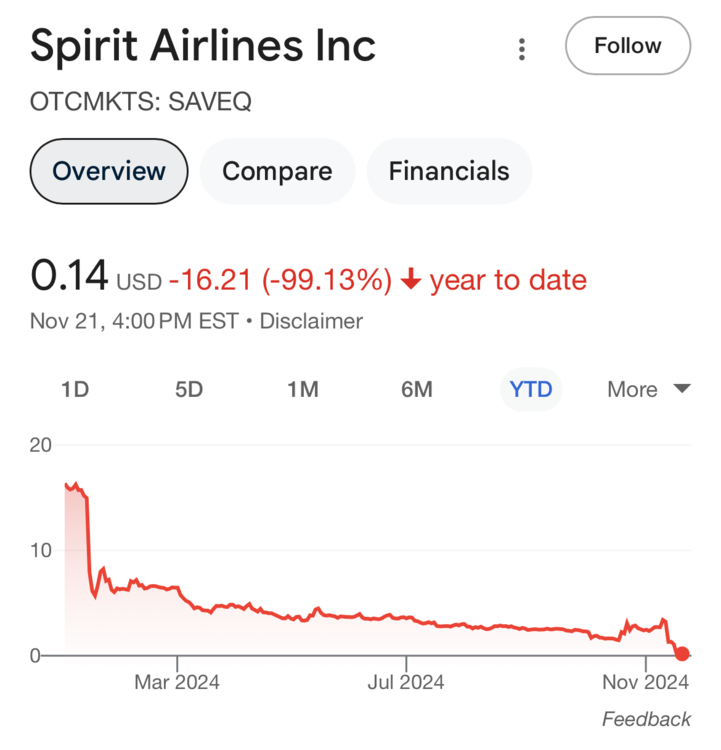721x750 pixels.
Task: Click the 0.14 USD price value
Action: click(x=70, y=276)
